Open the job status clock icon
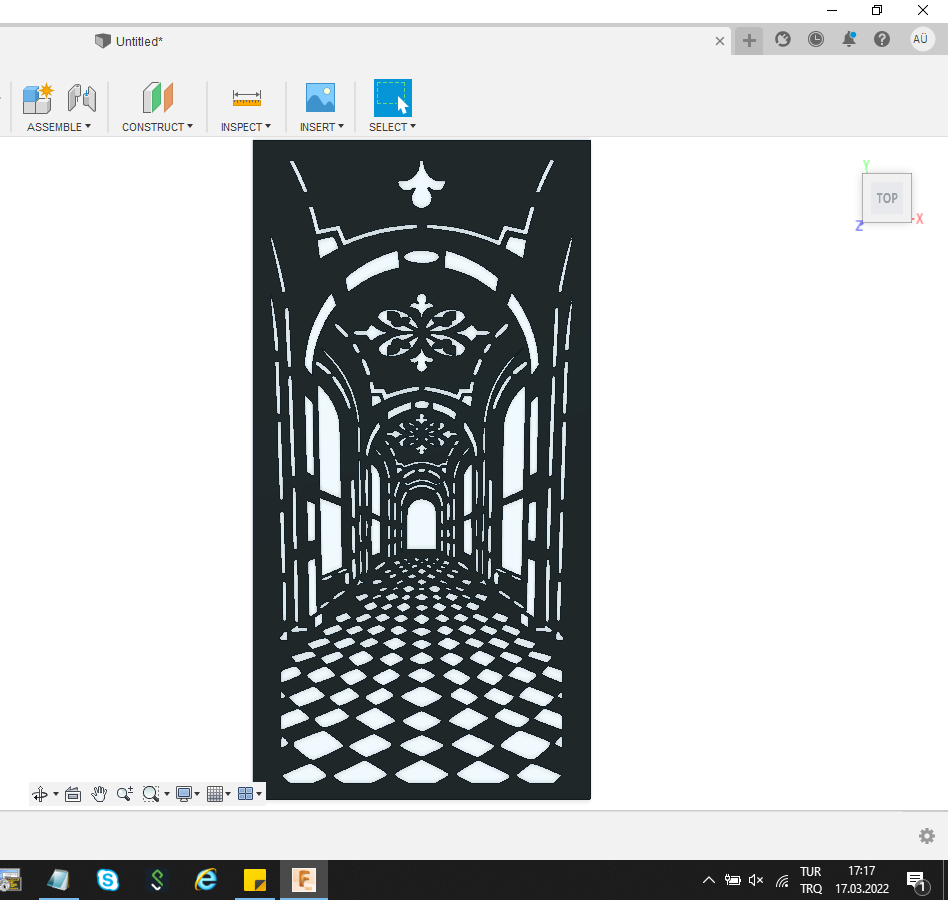 click(816, 39)
